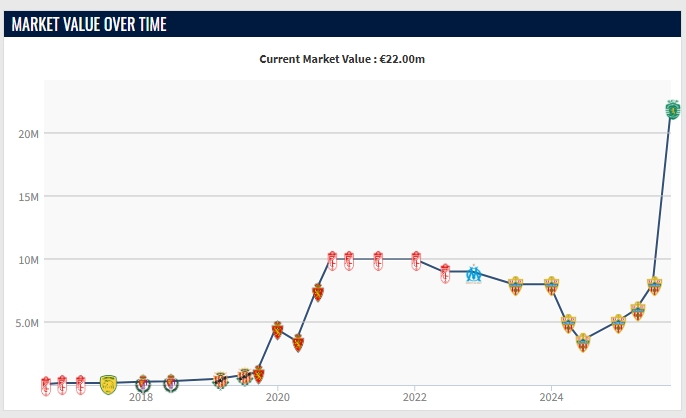Select the light-blue Olympique Marseille crest marker
The height and width of the screenshot is (418, 686).
pos(474,273)
